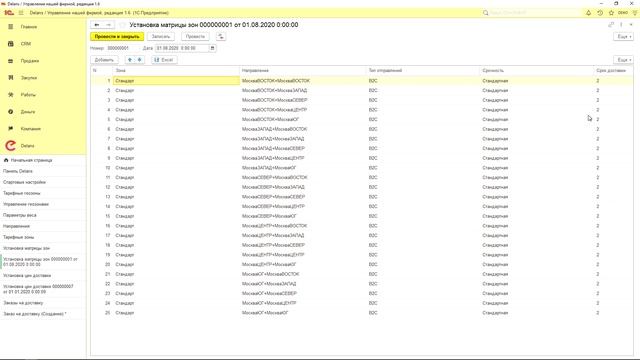Image resolution: width=640 pixels, height=360 pixels.
Task: Open the Компания section
Action: (31, 129)
